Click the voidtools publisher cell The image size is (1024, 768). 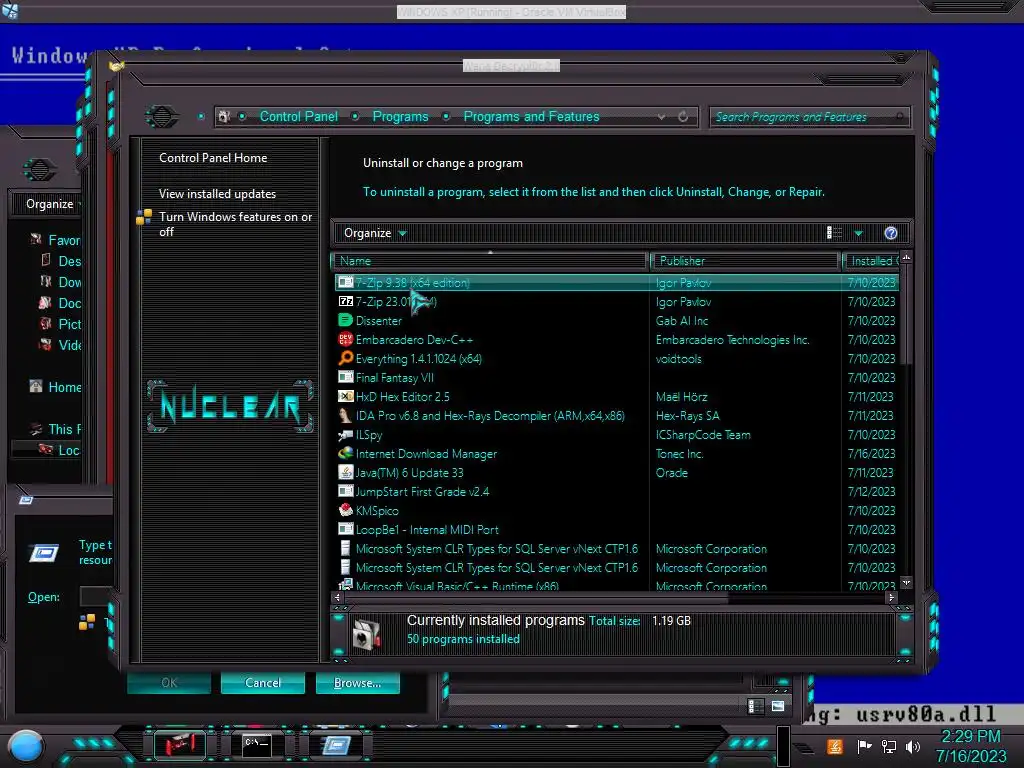(679, 359)
